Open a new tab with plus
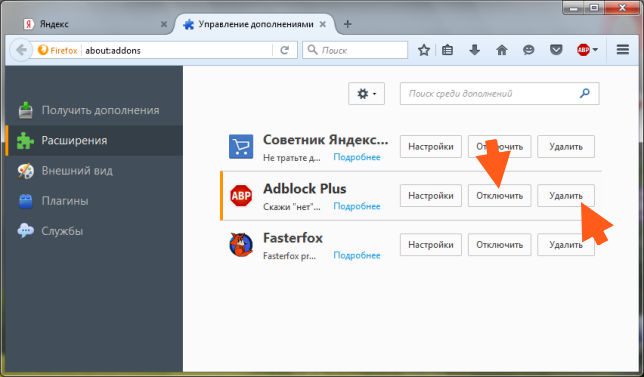 pos(347,24)
